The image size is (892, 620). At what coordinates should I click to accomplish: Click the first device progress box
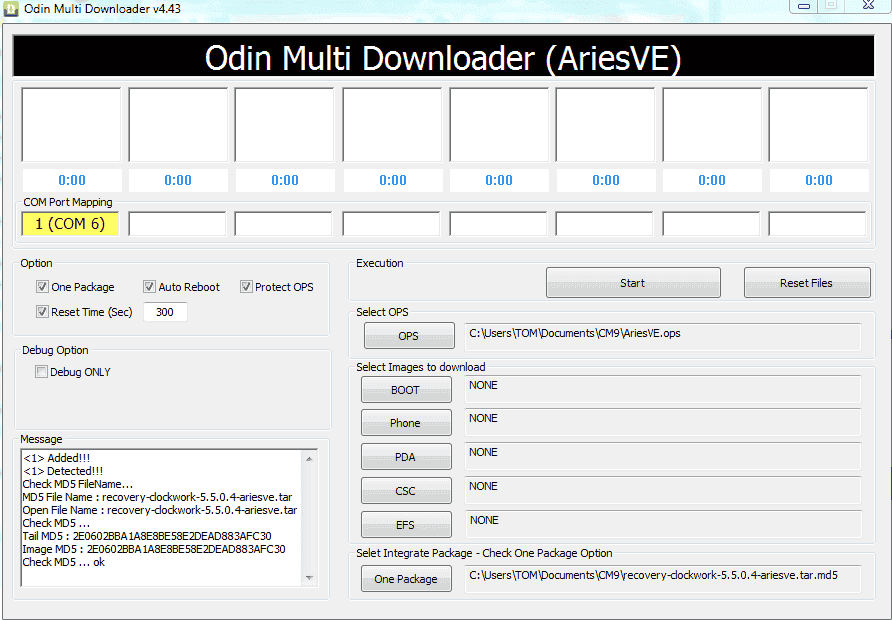pos(71,125)
